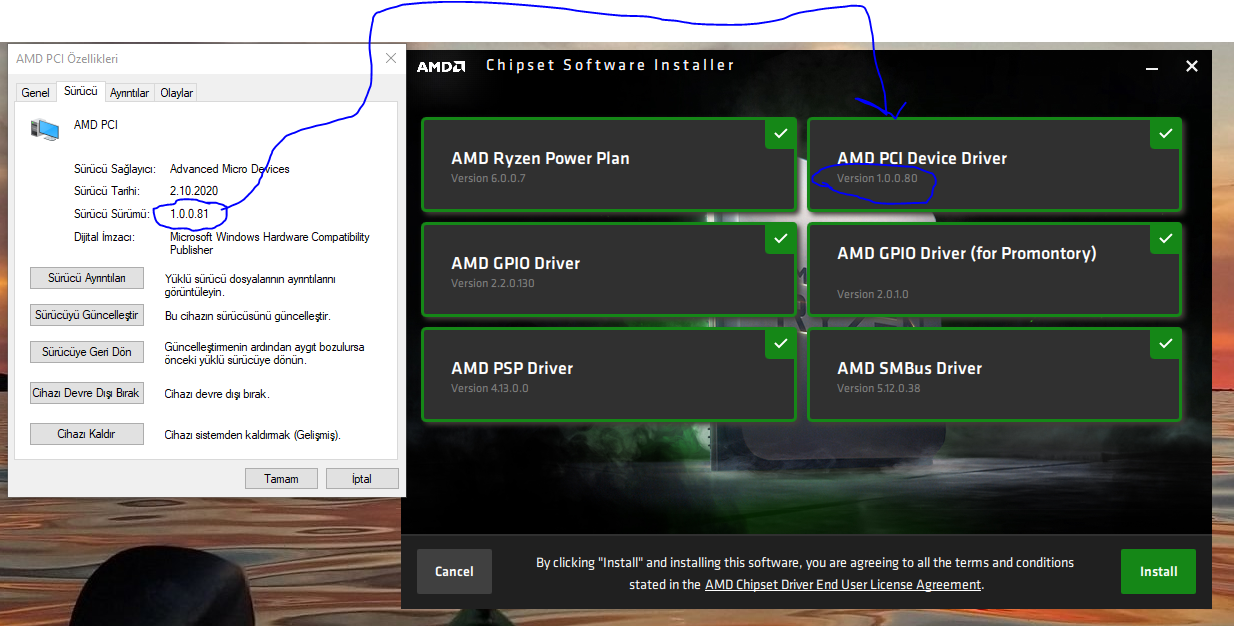Click the green Install button

[x=1158, y=572]
